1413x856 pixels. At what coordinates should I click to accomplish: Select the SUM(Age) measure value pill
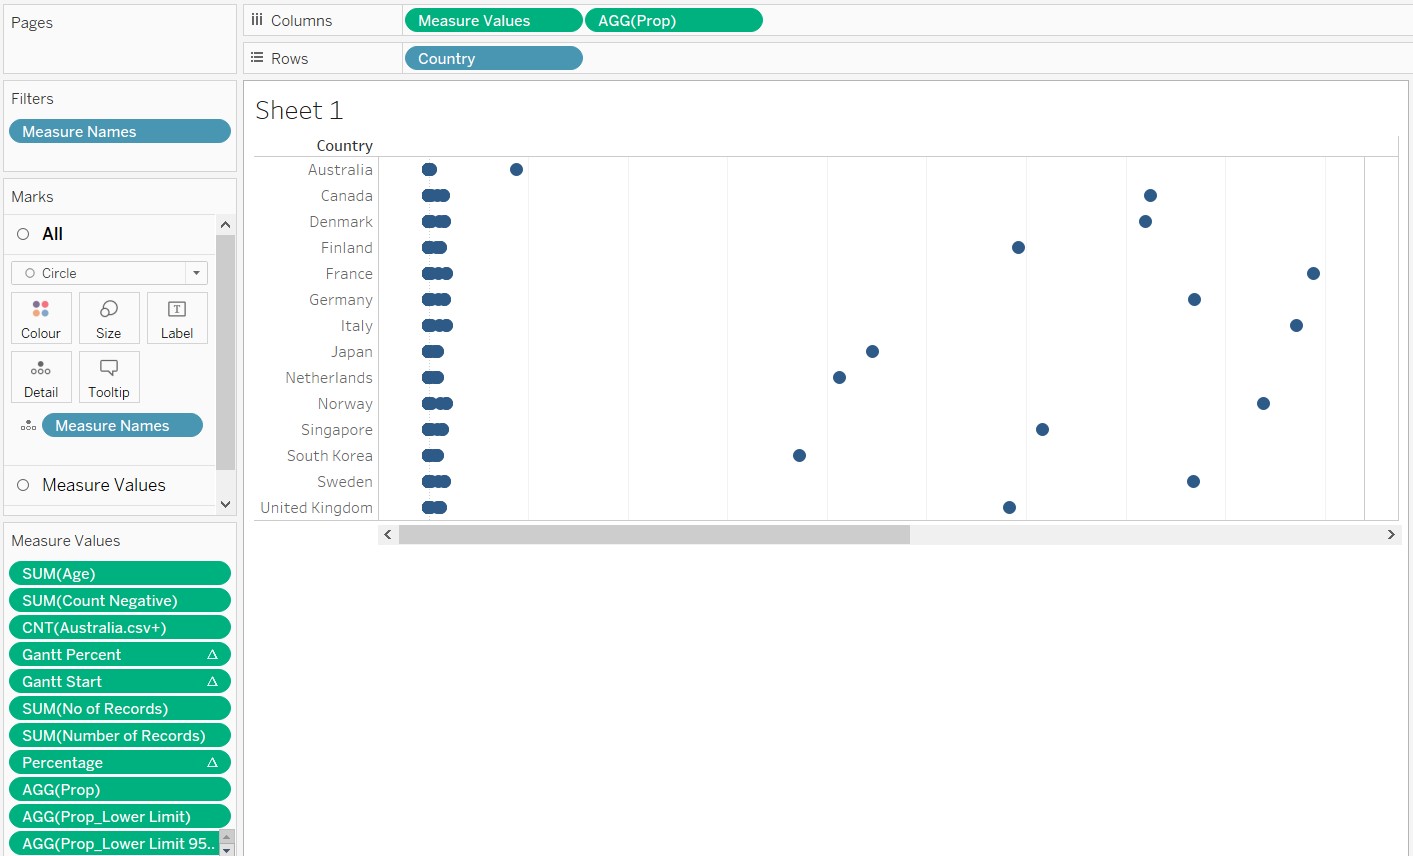(x=119, y=574)
